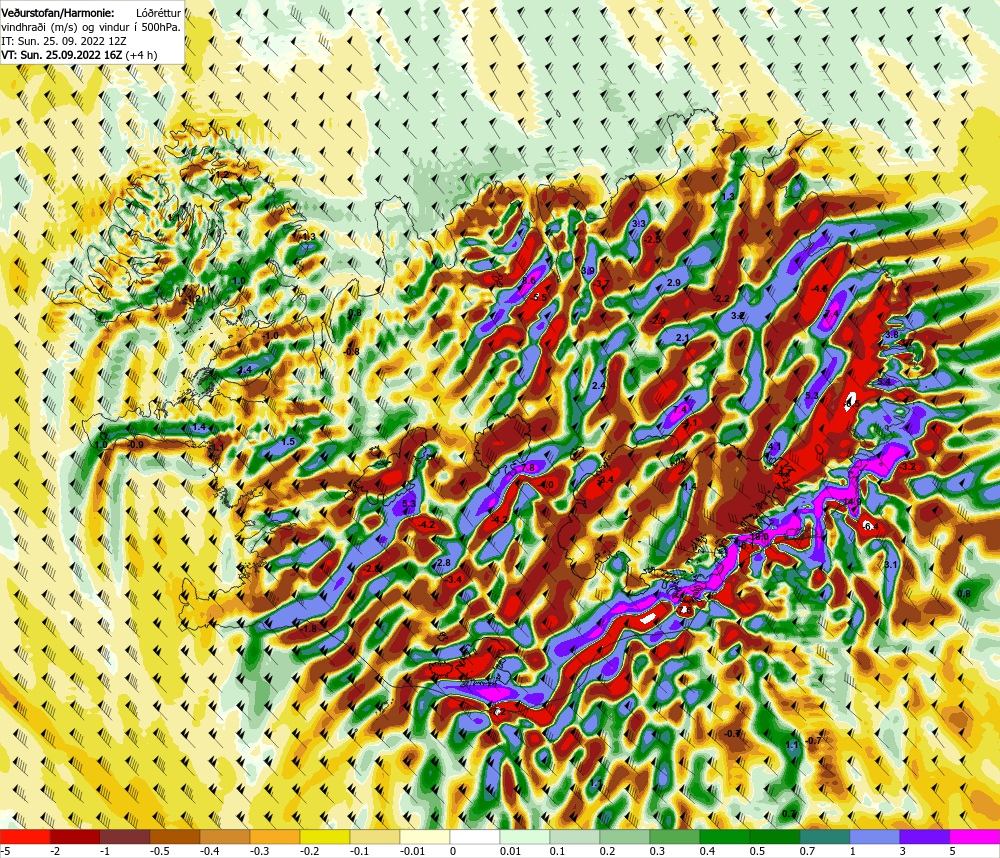This screenshot has height=858, width=1000.
Task: Click the yellow legend swatch between -0.2 and -0.1
Action: (x=325, y=836)
